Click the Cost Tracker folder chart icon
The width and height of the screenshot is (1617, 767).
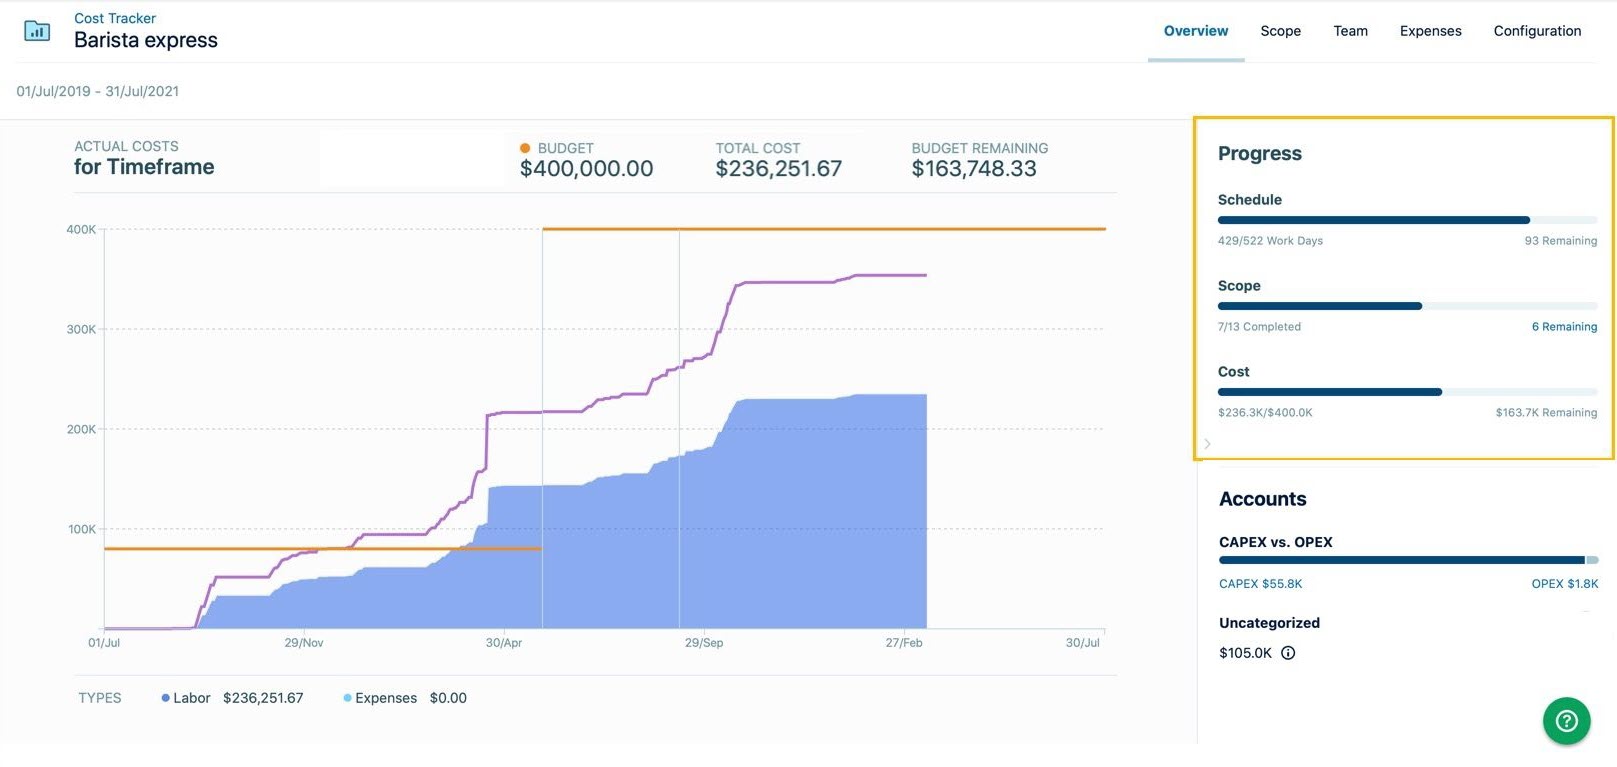coord(37,31)
